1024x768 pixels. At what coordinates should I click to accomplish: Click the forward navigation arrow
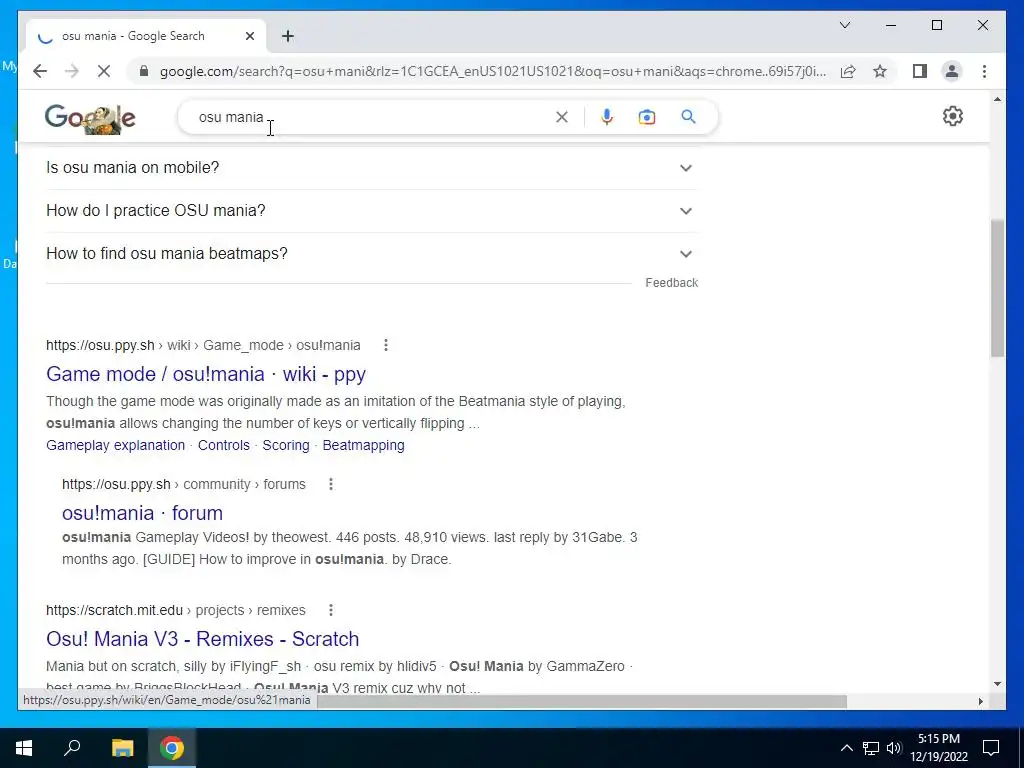click(x=72, y=71)
